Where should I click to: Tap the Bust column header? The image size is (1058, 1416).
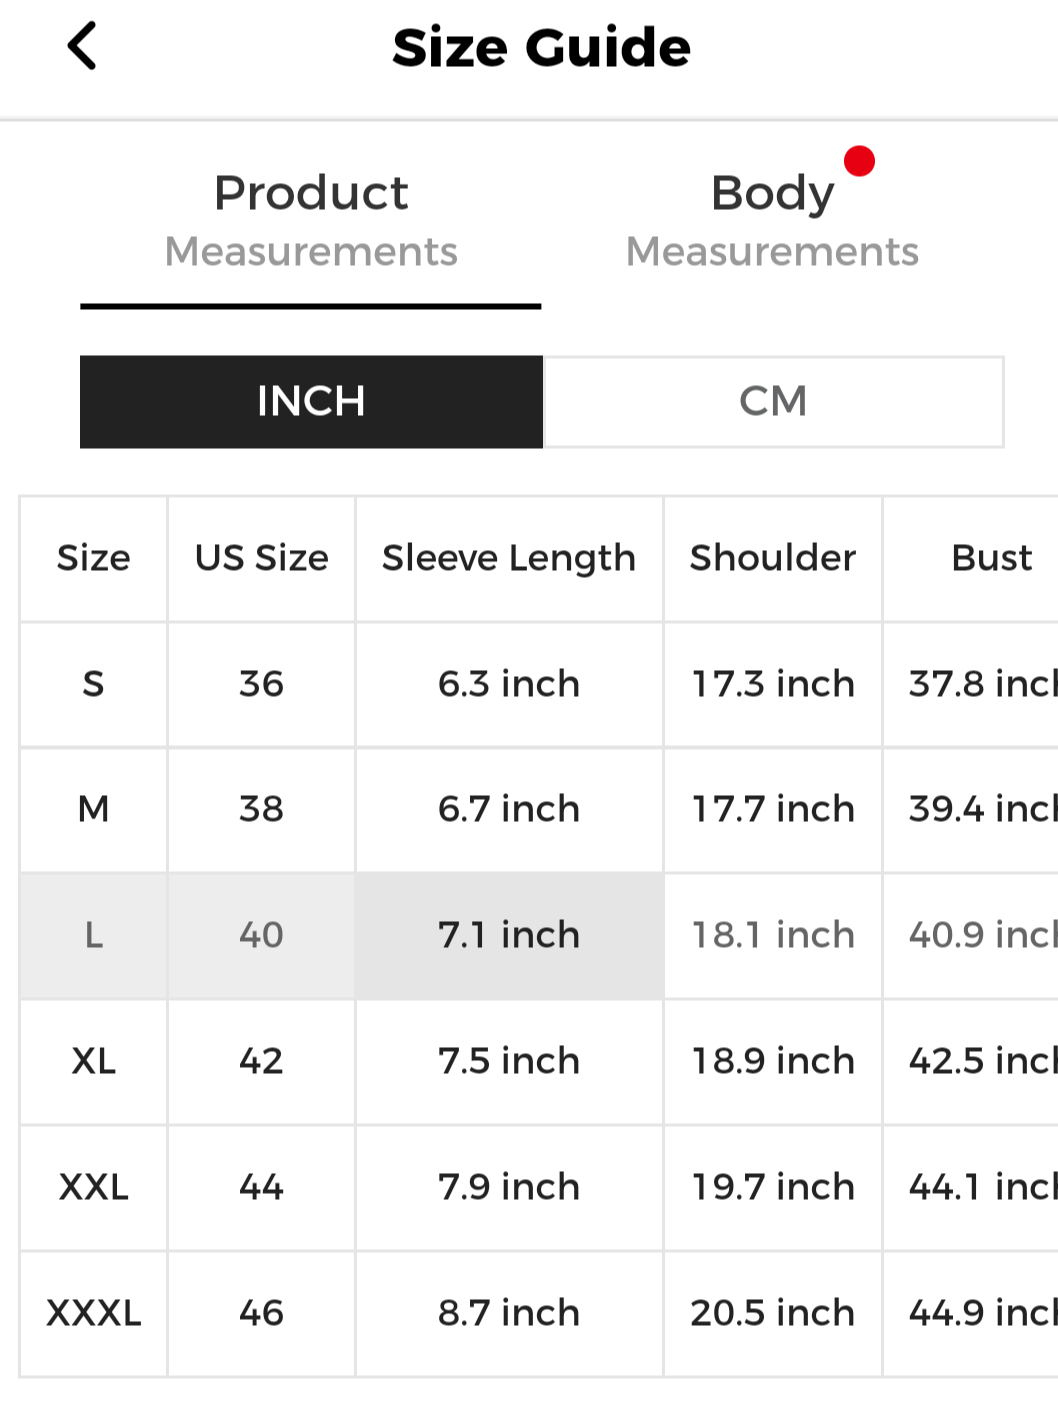(x=991, y=558)
